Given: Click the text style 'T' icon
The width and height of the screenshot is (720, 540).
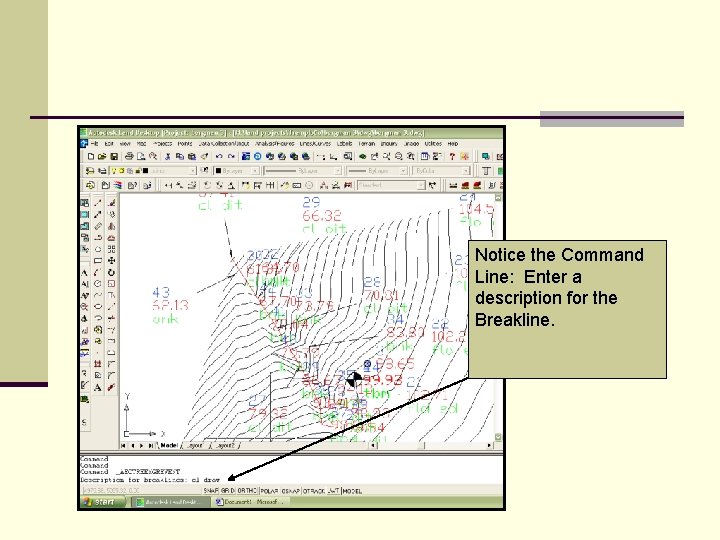Looking at the screenshot, I should (487, 171).
